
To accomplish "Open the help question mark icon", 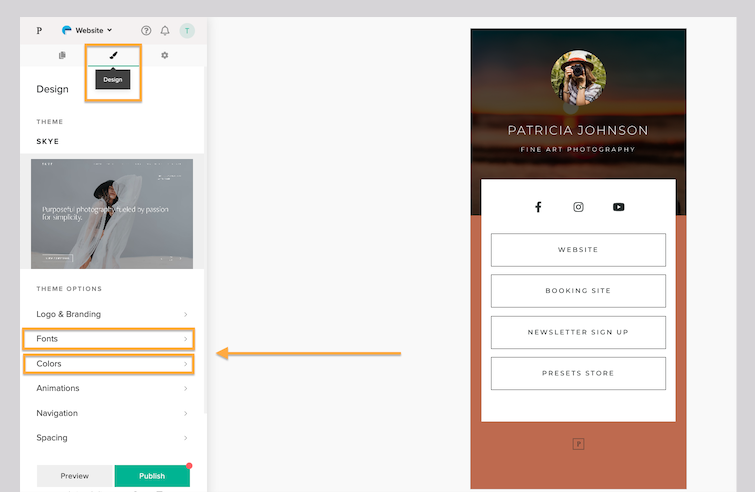I will pos(146,30).
